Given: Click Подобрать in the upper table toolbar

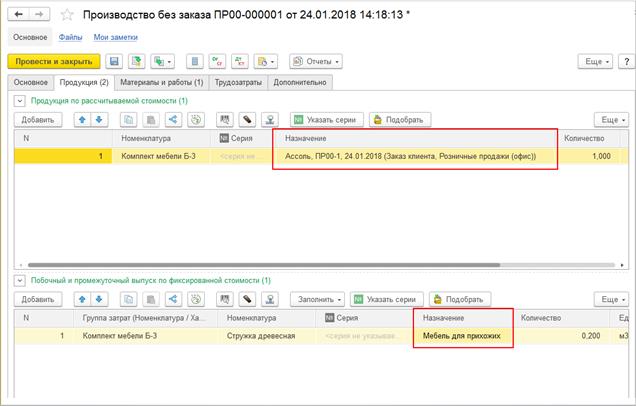Looking at the screenshot, I should [x=400, y=120].
